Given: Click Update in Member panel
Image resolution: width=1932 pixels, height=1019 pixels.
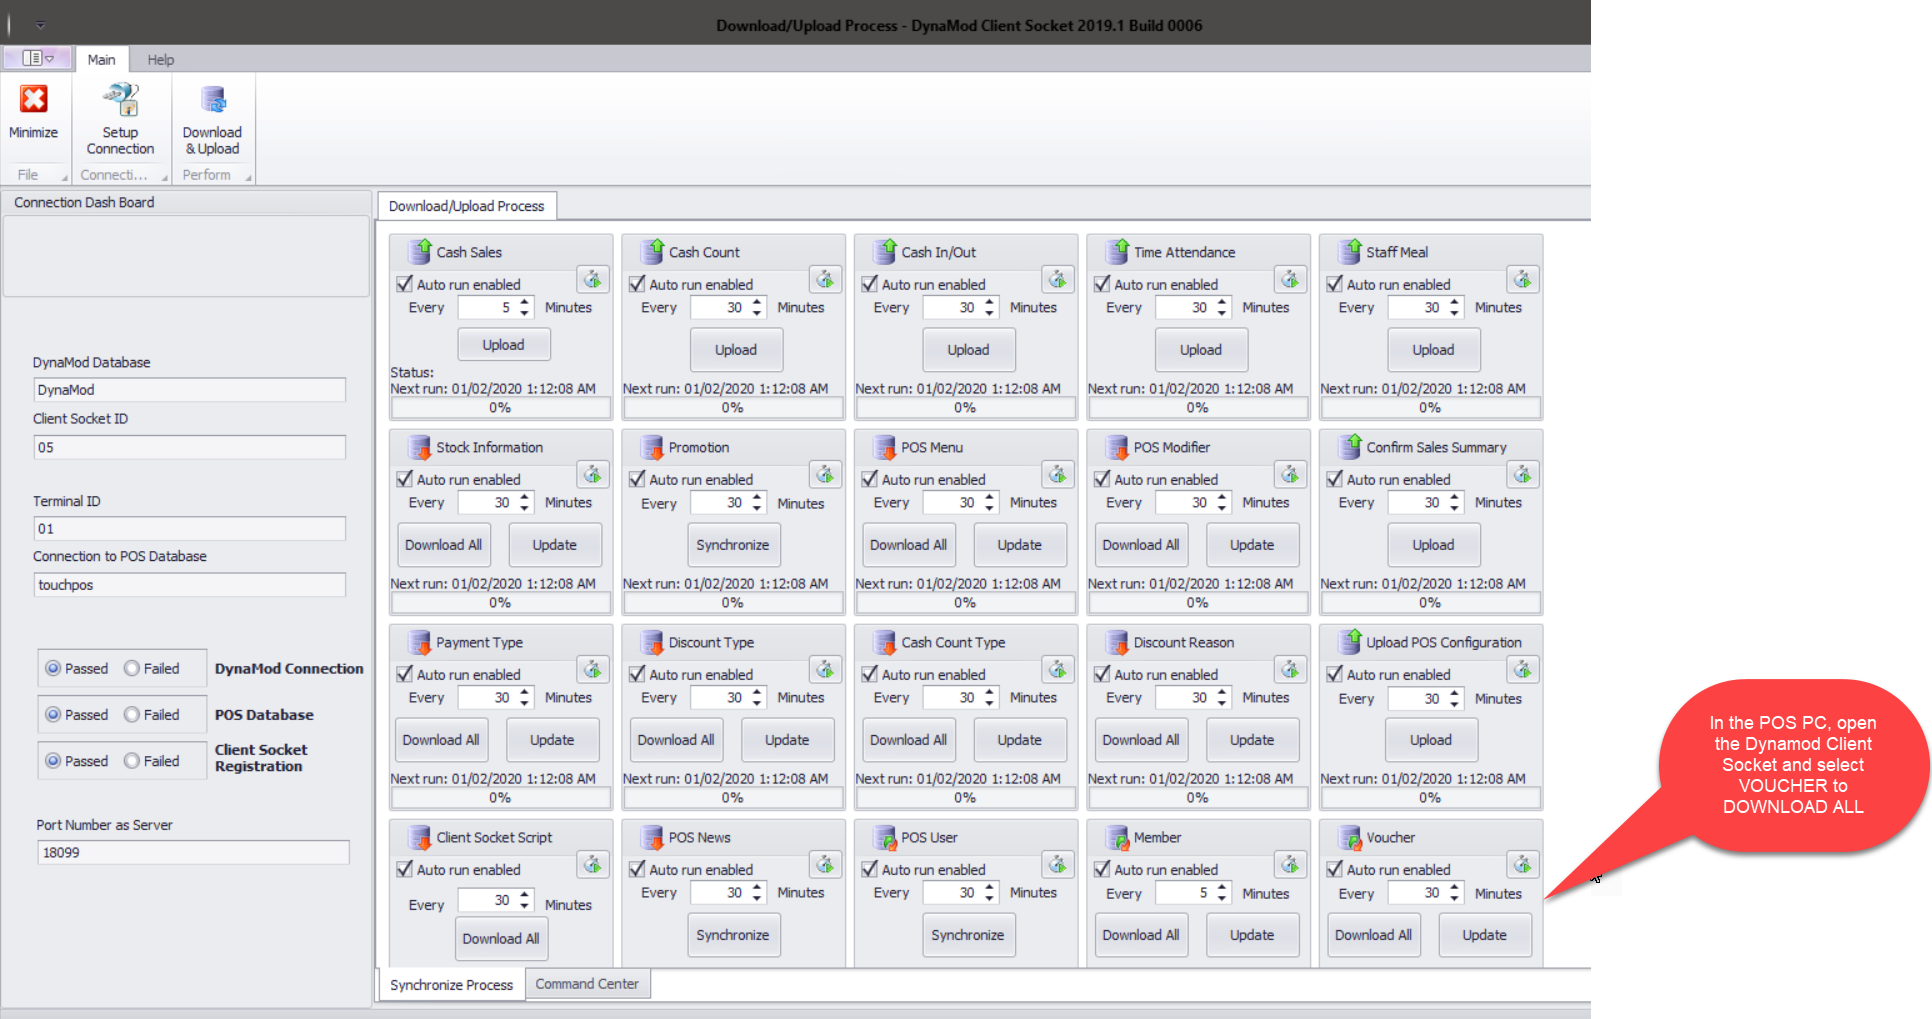Looking at the screenshot, I should click(1252, 935).
